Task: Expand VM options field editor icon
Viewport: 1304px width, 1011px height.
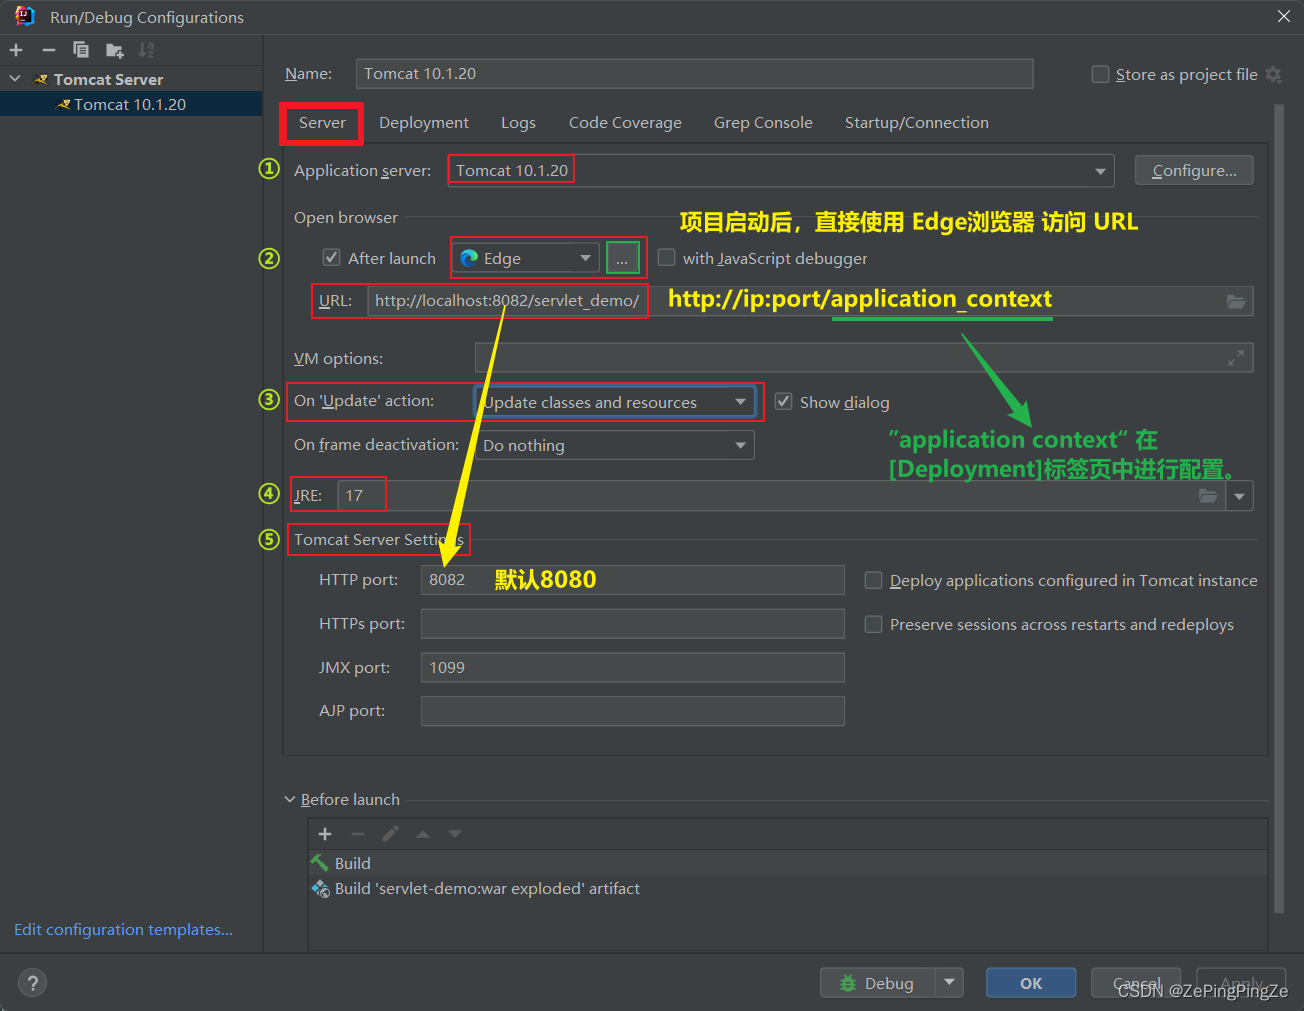Action: [1236, 358]
